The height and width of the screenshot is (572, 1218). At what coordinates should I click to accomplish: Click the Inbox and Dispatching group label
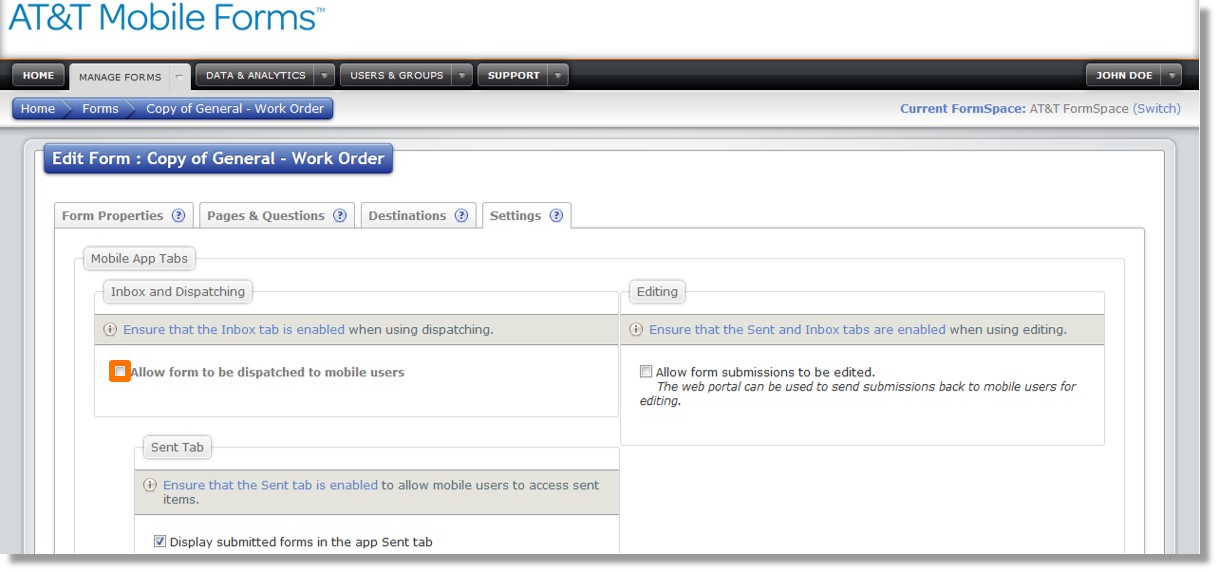pos(178,292)
